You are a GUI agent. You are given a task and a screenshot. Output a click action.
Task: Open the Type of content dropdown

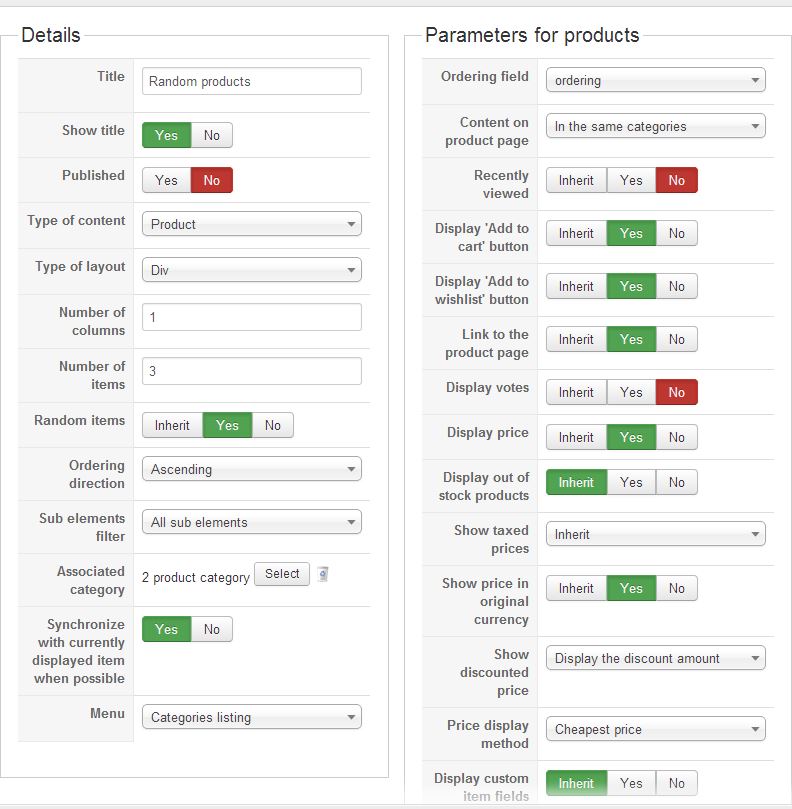click(251, 224)
